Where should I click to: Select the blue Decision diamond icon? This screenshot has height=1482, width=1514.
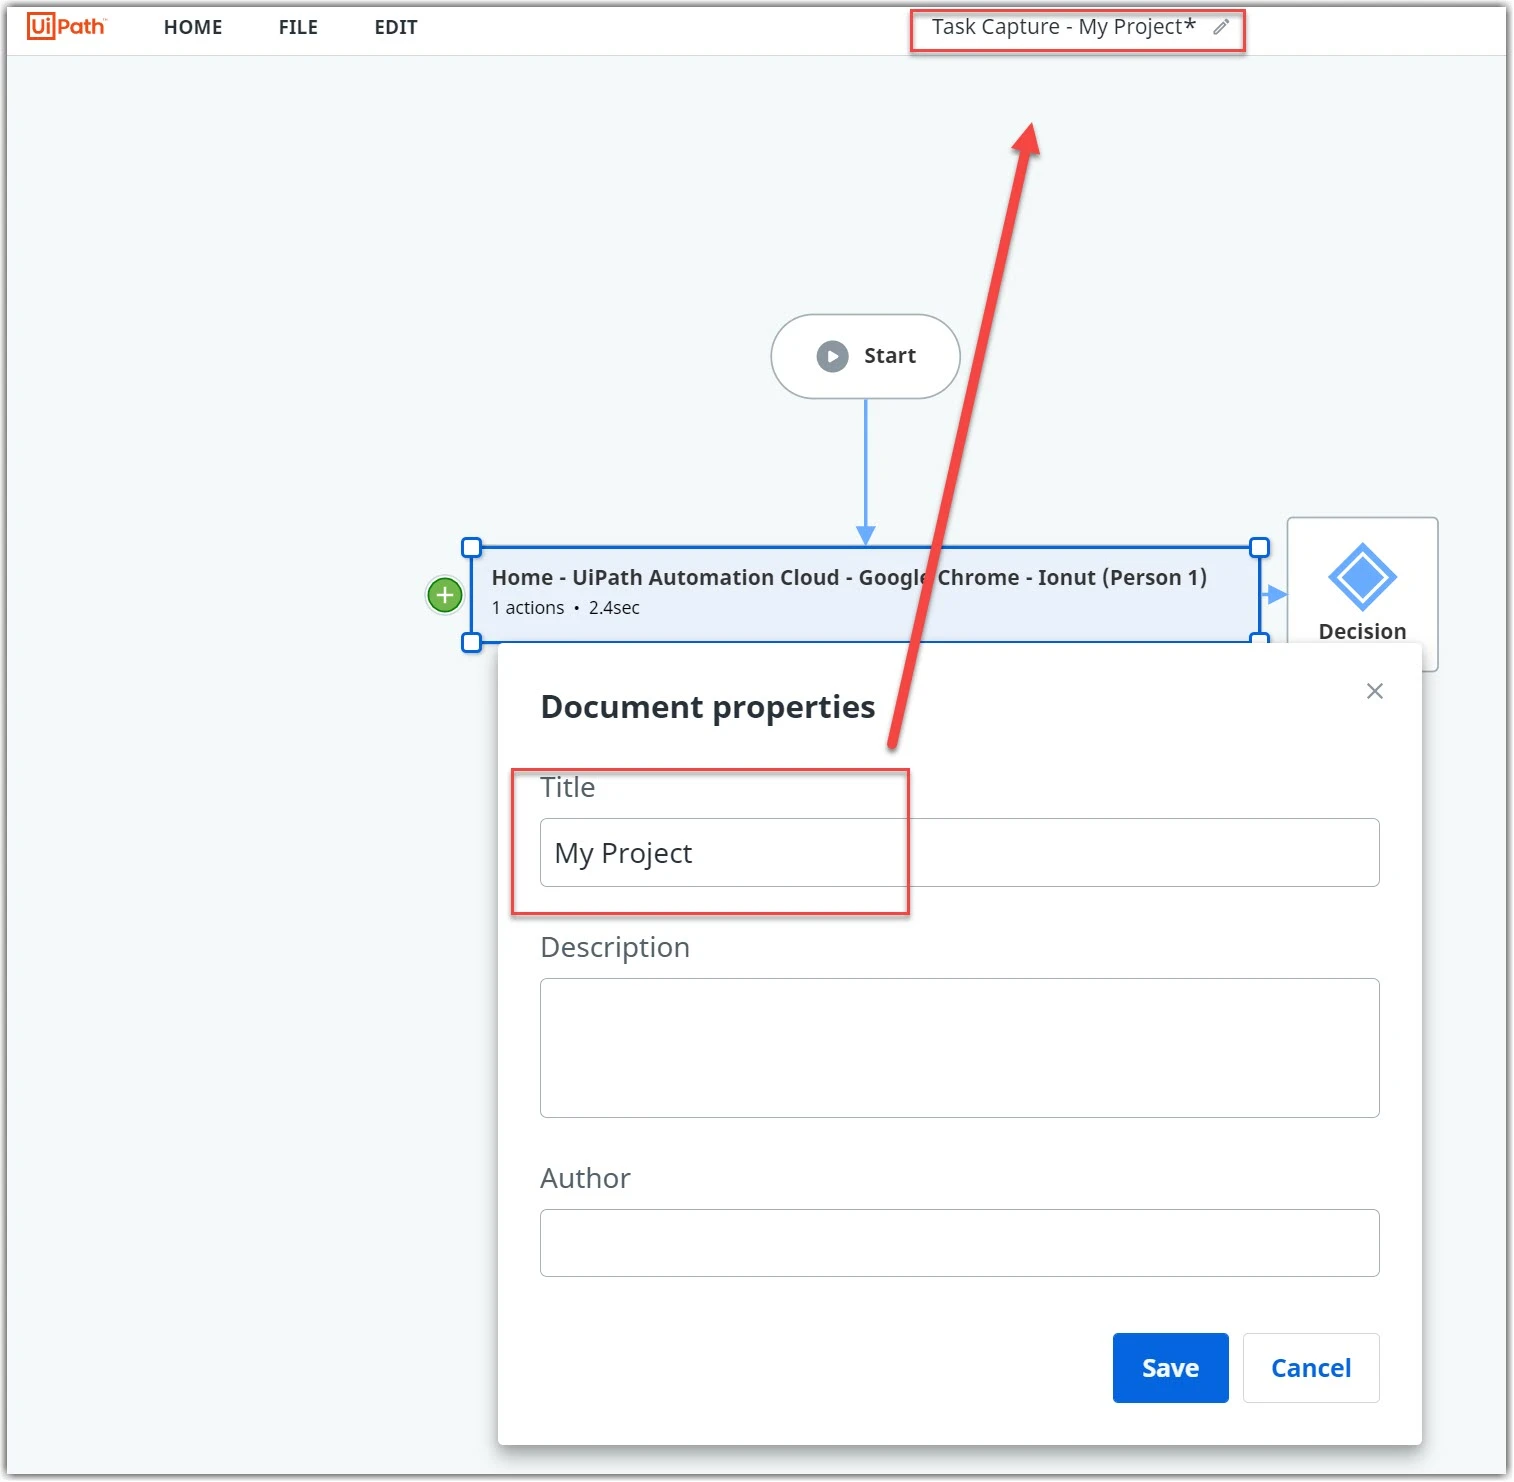click(x=1362, y=577)
